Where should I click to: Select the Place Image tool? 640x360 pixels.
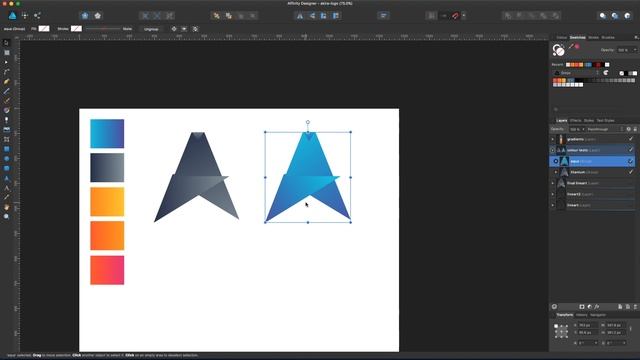[x=7, y=129]
